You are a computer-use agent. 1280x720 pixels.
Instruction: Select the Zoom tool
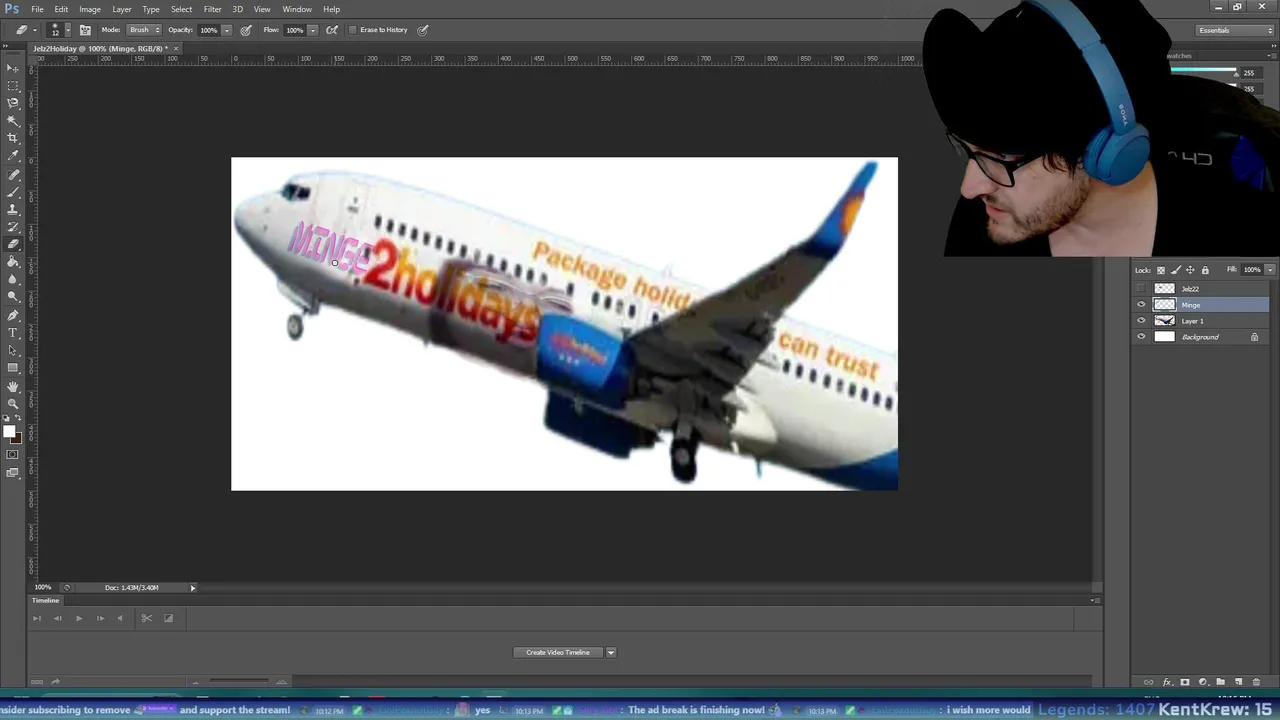tap(13, 403)
